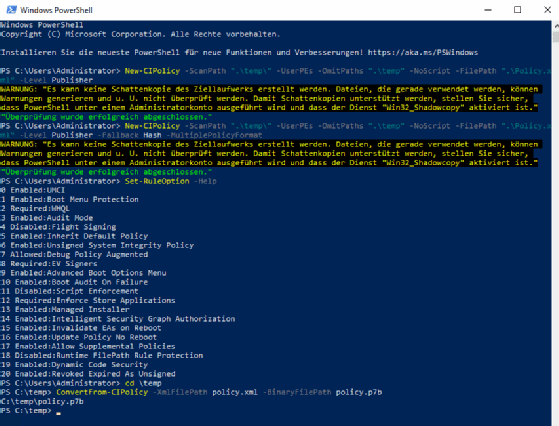Image resolution: width=559 pixels, height=426 pixels.
Task: Click line '10 Enabled:Boot Audit On Failure'
Action: tap(74, 282)
